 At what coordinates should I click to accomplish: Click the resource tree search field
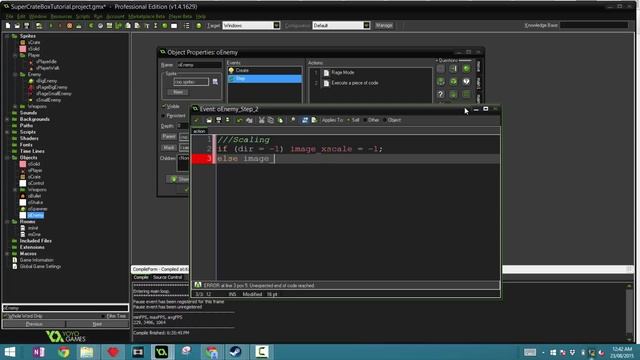pyautogui.click(x=65, y=308)
